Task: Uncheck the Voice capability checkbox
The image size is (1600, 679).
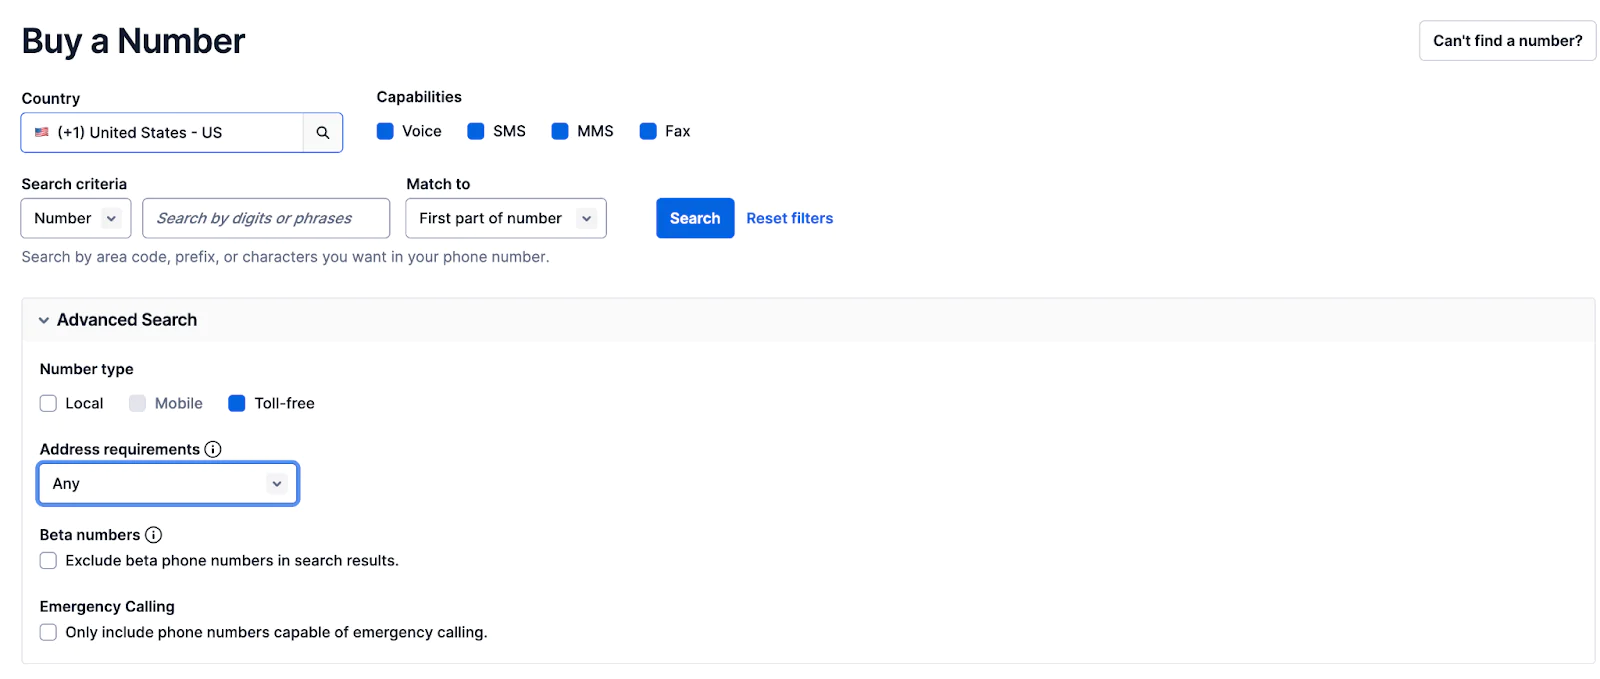Action: (385, 131)
